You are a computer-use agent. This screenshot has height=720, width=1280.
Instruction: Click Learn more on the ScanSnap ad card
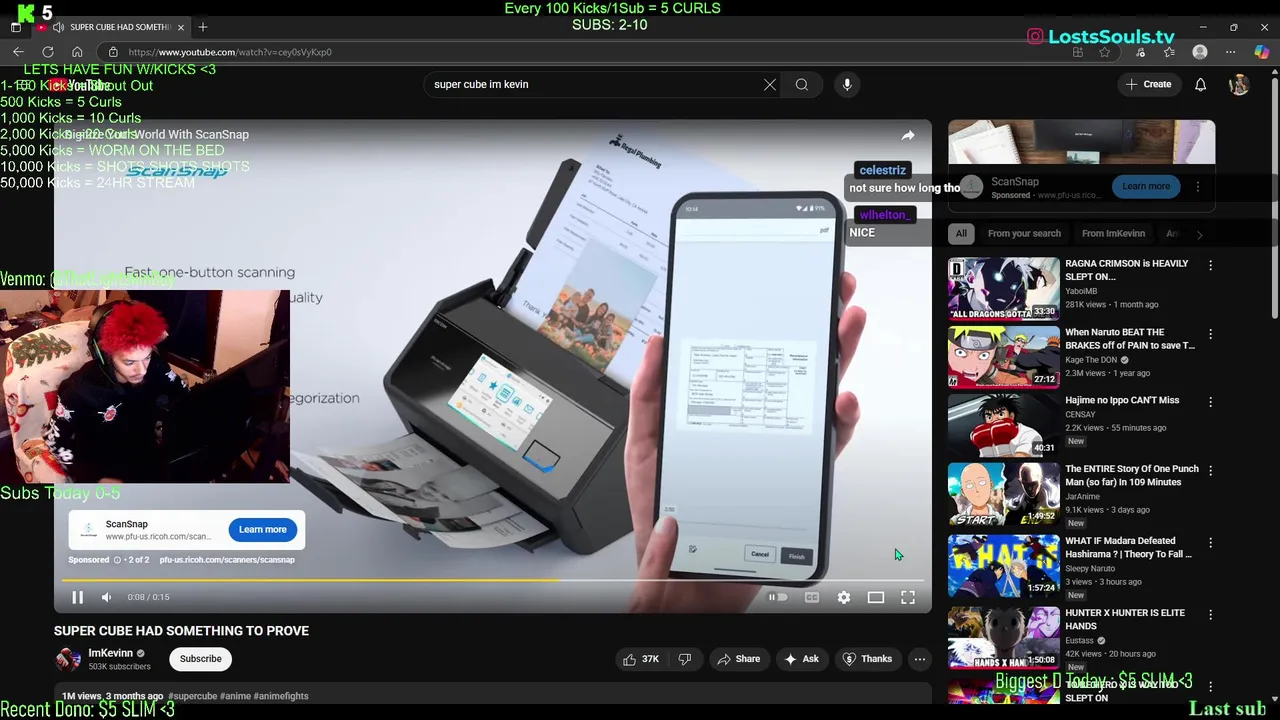point(263,529)
